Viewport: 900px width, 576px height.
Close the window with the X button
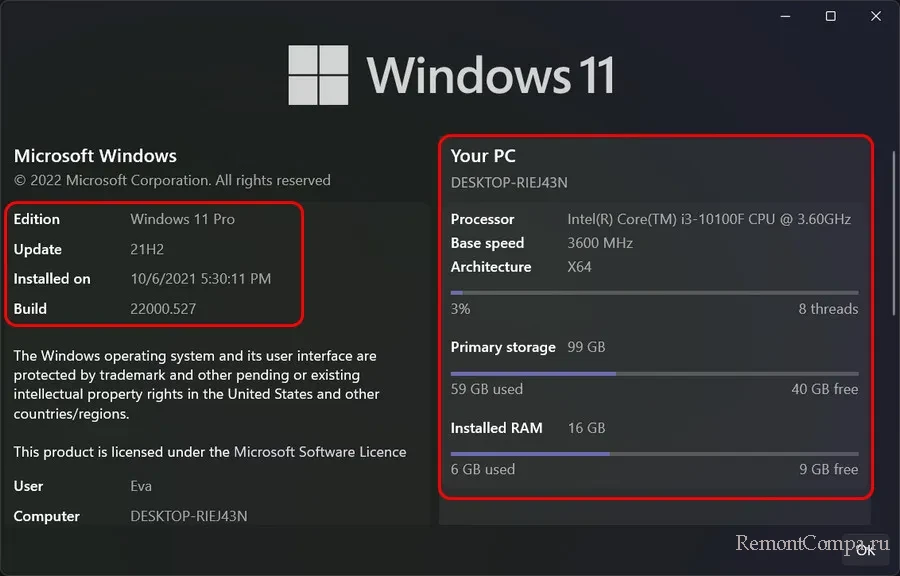click(x=875, y=16)
